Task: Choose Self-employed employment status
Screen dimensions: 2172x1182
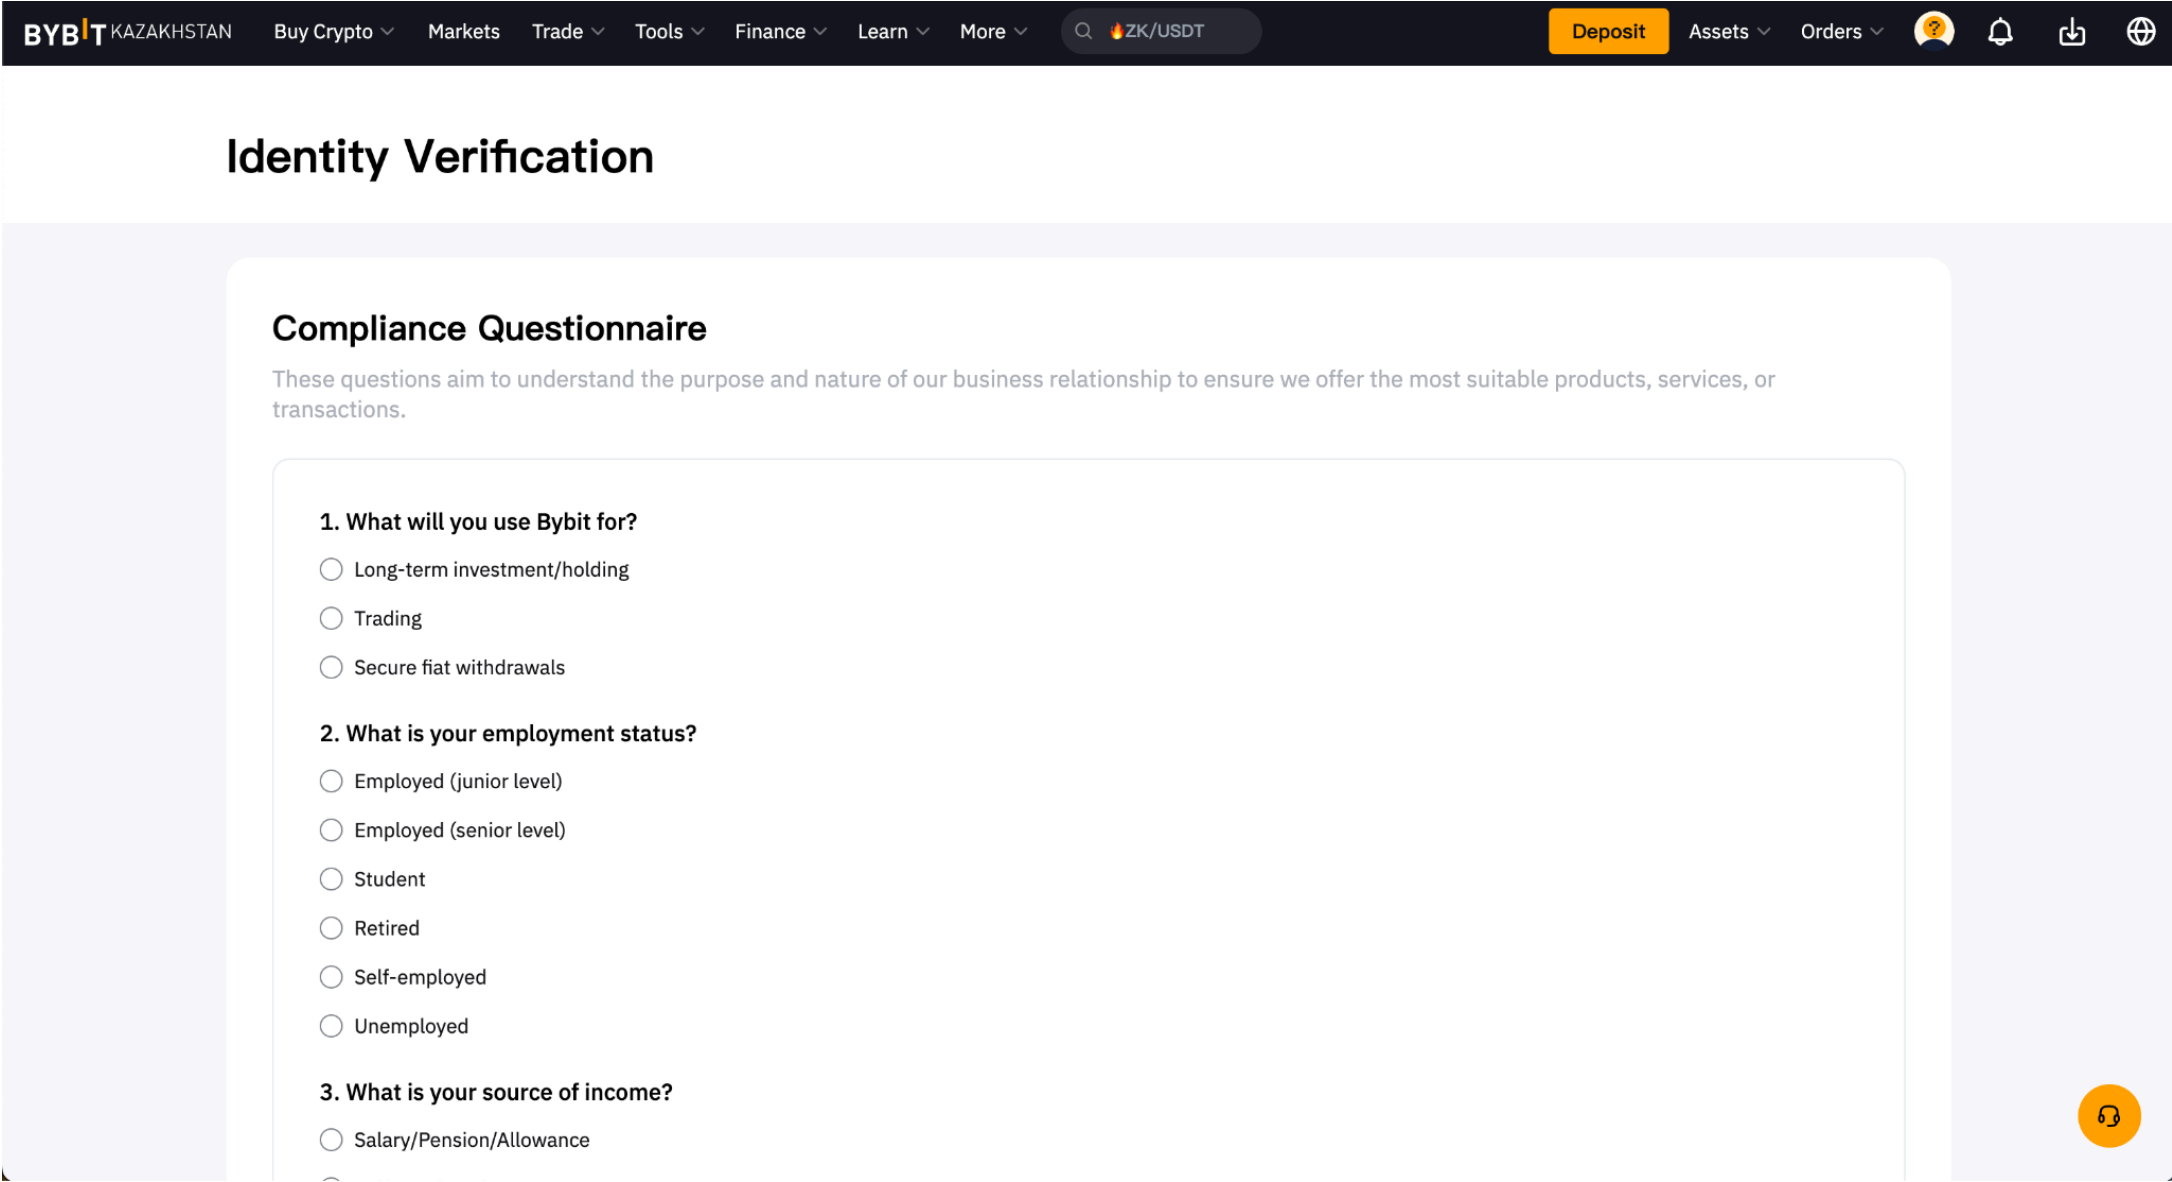Action: pos(331,978)
